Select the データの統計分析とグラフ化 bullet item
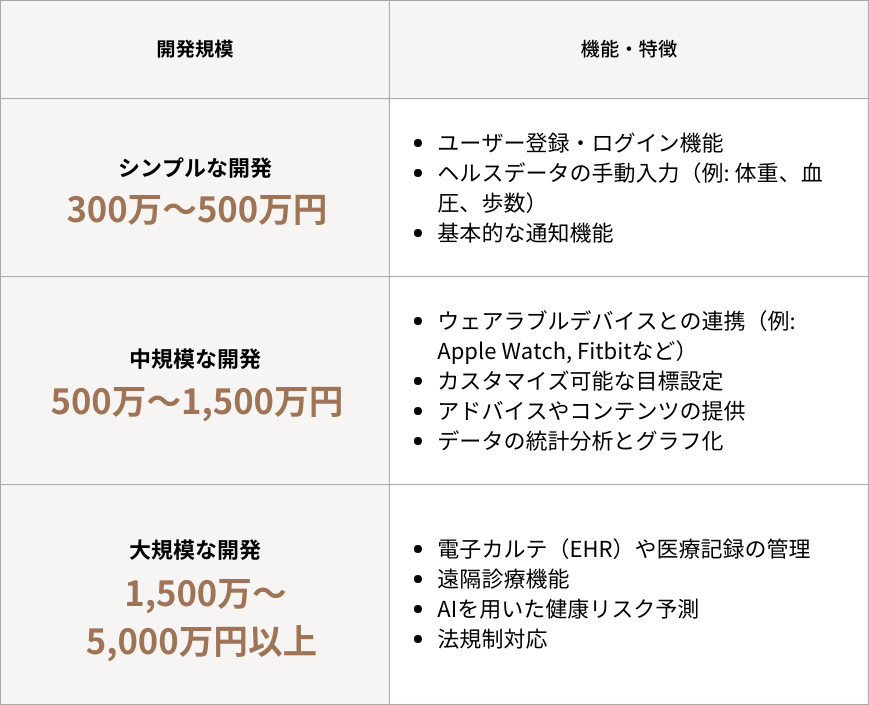869x705 pixels. pyautogui.click(x=580, y=441)
